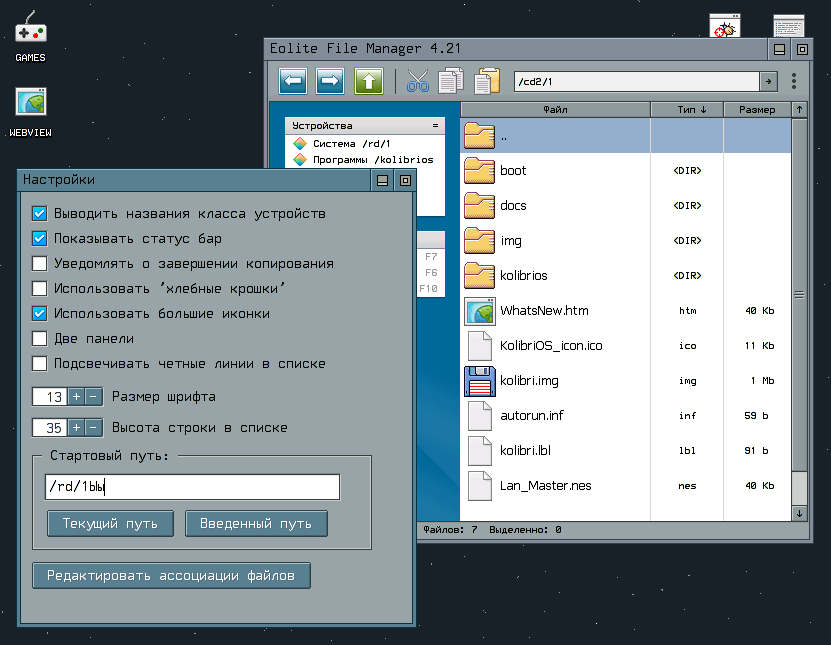Click the paste clipboard toolbar icon

pos(487,81)
